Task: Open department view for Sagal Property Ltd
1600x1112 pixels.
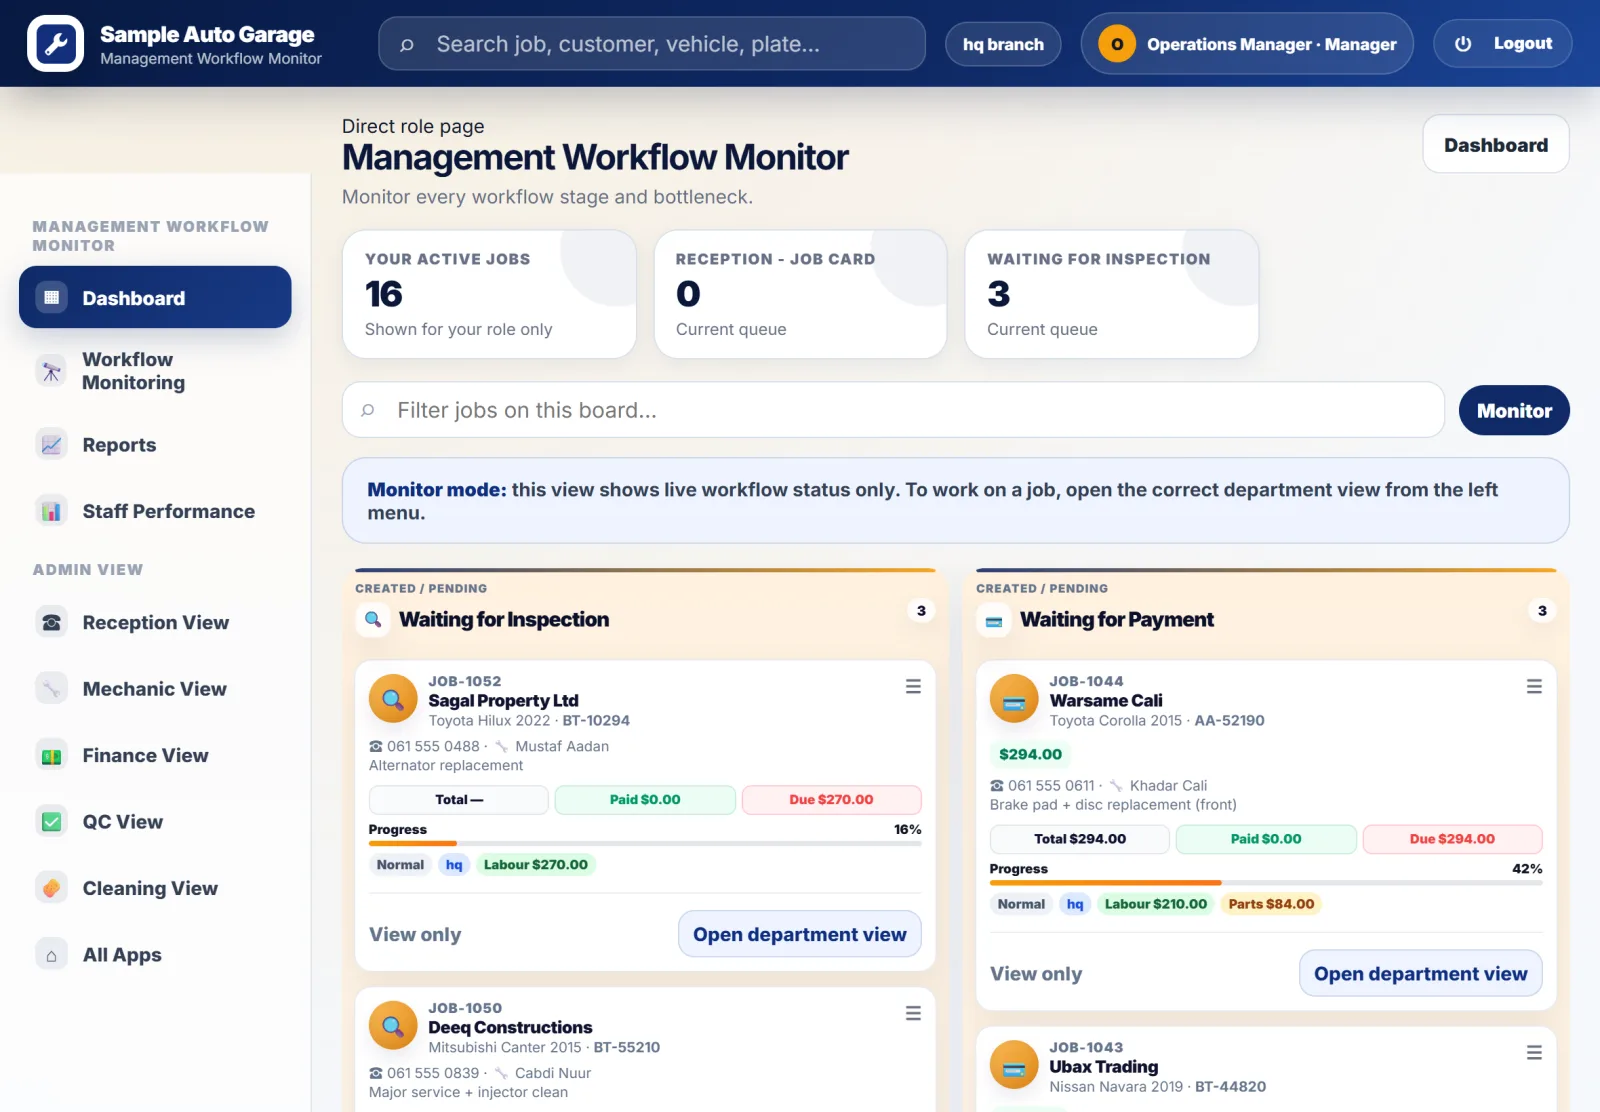Action: tap(800, 934)
